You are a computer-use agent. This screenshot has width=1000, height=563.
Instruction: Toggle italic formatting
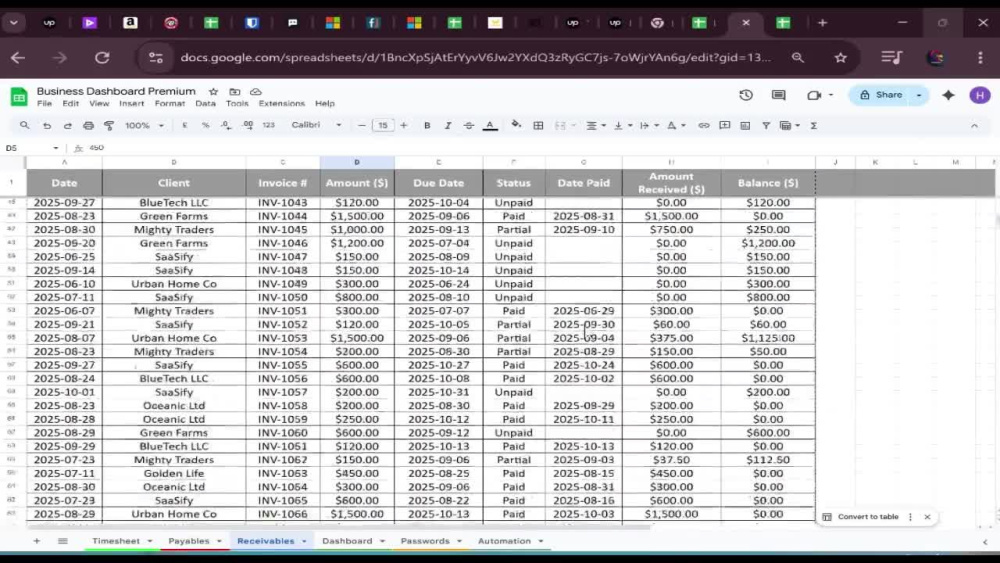point(448,126)
